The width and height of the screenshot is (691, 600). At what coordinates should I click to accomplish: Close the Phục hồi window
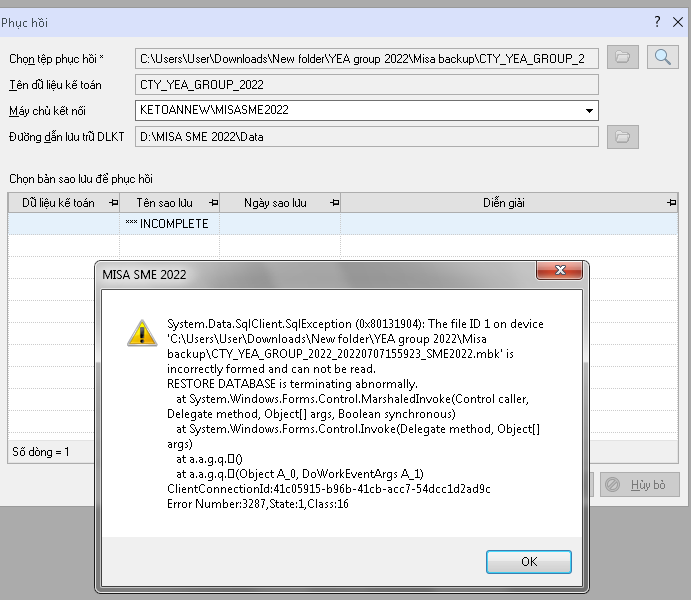tap(678, 22)
